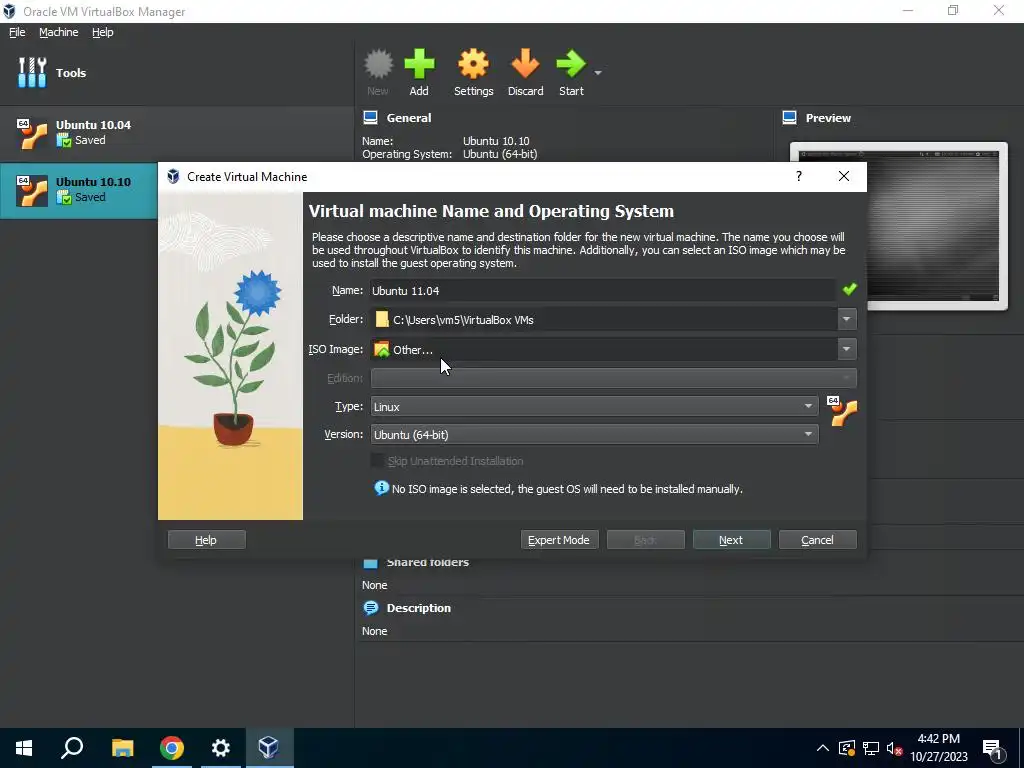The width and height of the screenshot is (1024, 768).
Task: Click the green Start arrow icon
Action: pyautogui.click(x=571, y=64)
